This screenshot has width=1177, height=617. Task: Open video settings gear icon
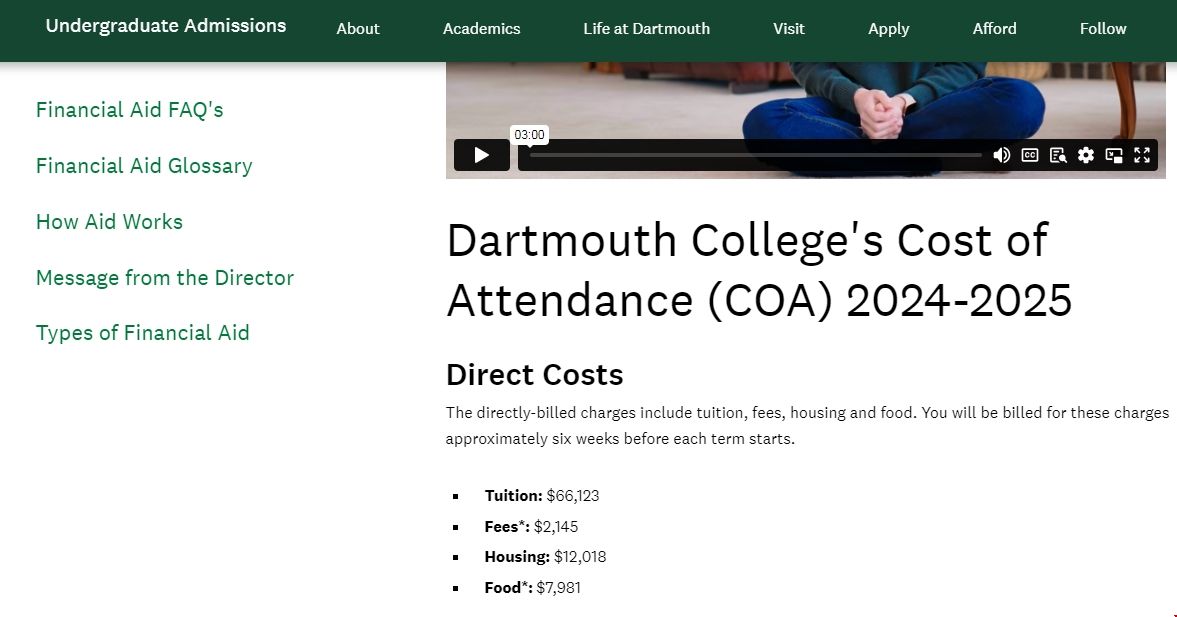pyautogui.click(x=1086, y=155)
